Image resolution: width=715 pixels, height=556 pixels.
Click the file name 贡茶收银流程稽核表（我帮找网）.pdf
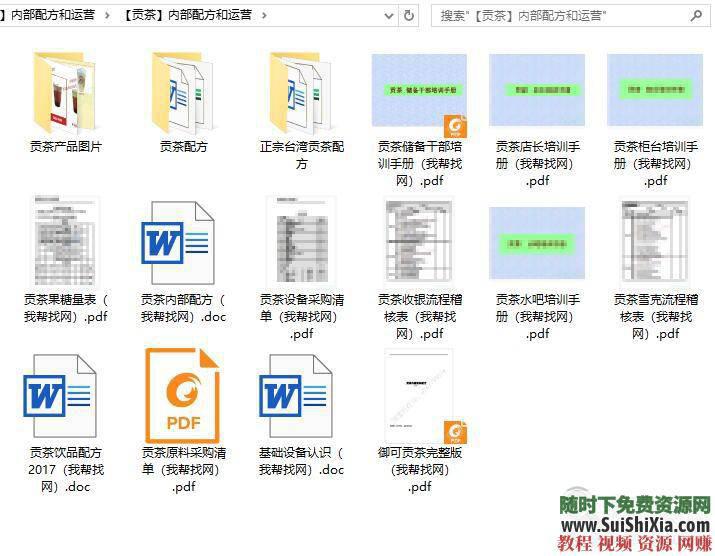[420, 317]
